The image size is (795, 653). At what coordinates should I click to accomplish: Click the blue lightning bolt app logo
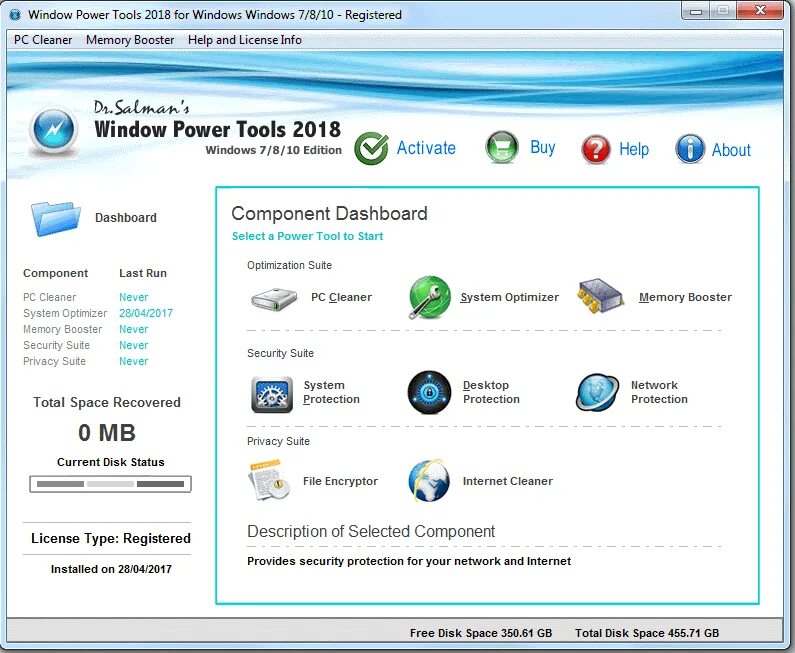54,130
